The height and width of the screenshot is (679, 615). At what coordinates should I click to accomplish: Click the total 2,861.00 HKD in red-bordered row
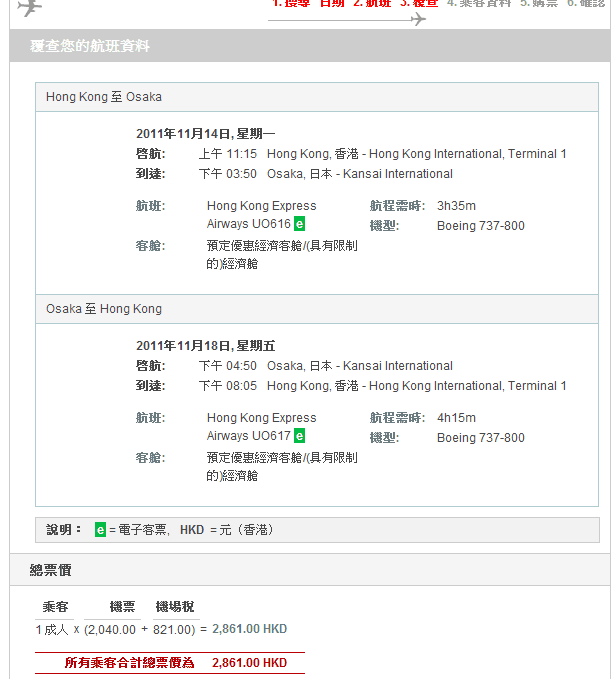(x=249, y=662)
